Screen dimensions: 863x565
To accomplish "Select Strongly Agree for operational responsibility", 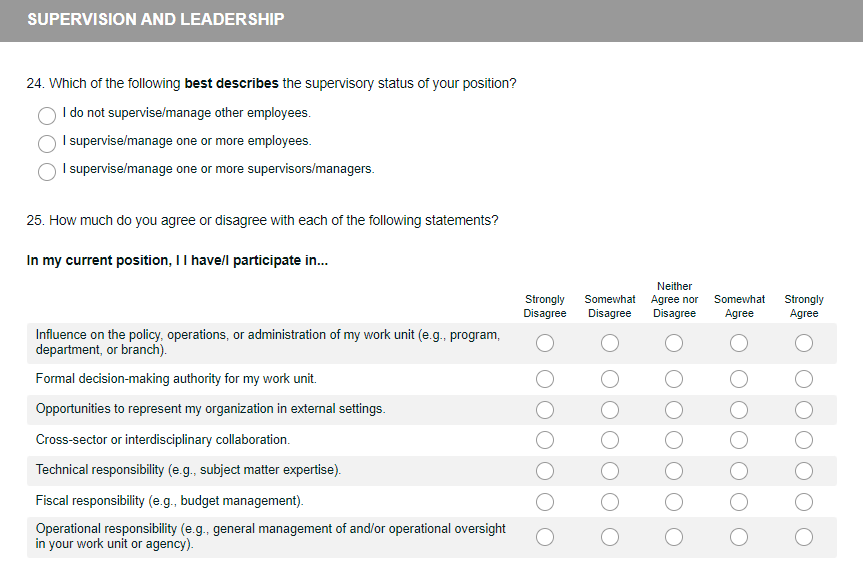I will tap(804, 537).
